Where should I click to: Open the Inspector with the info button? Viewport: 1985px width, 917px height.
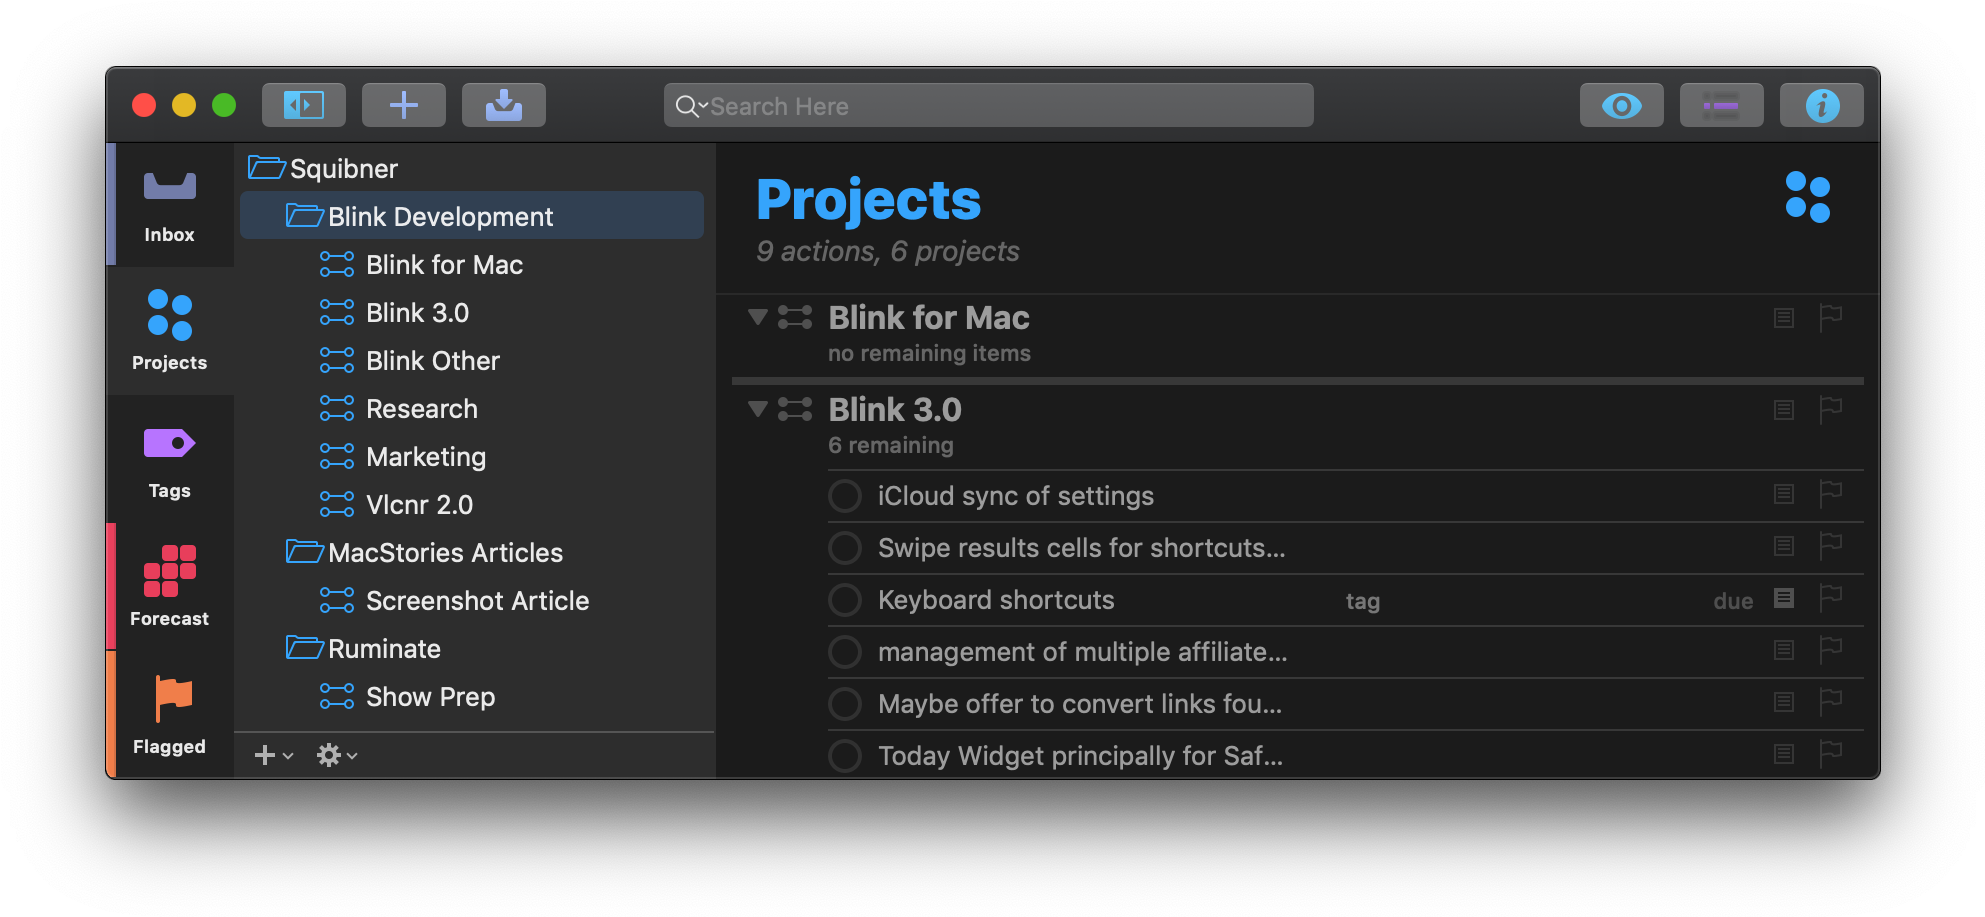point(1821,105)
